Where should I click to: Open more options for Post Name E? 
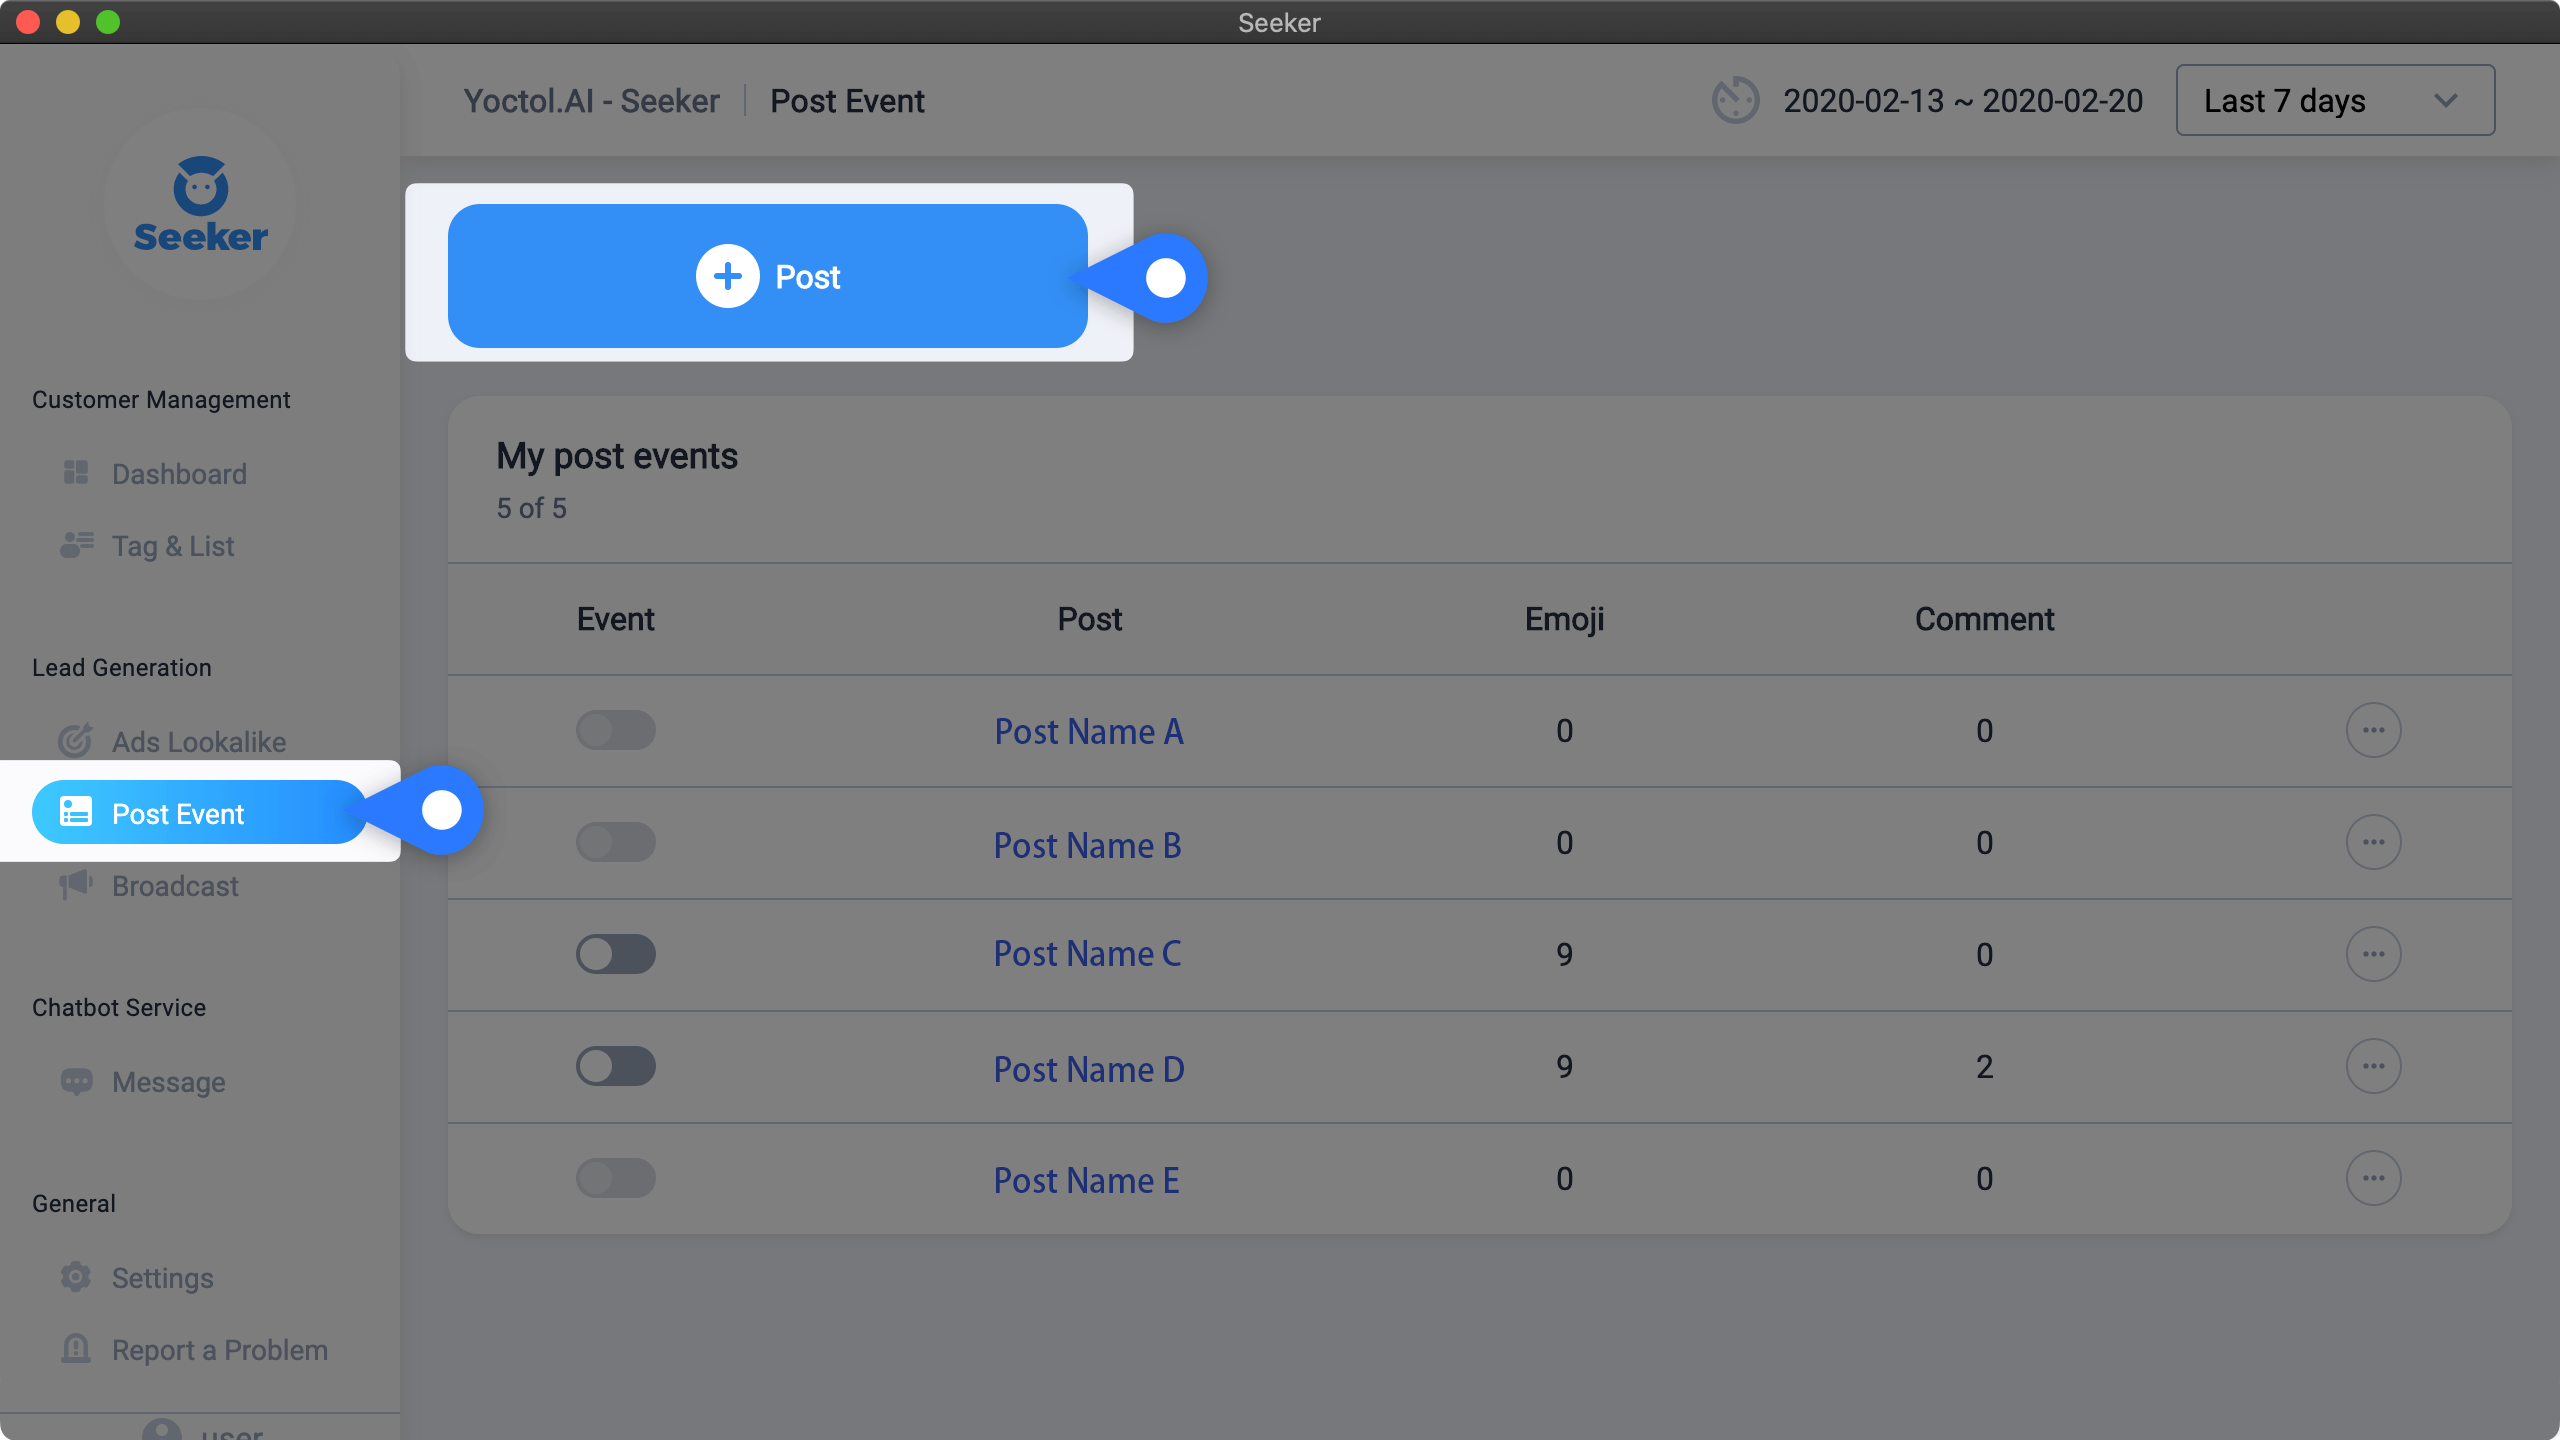click(x=2373, y=1178)
